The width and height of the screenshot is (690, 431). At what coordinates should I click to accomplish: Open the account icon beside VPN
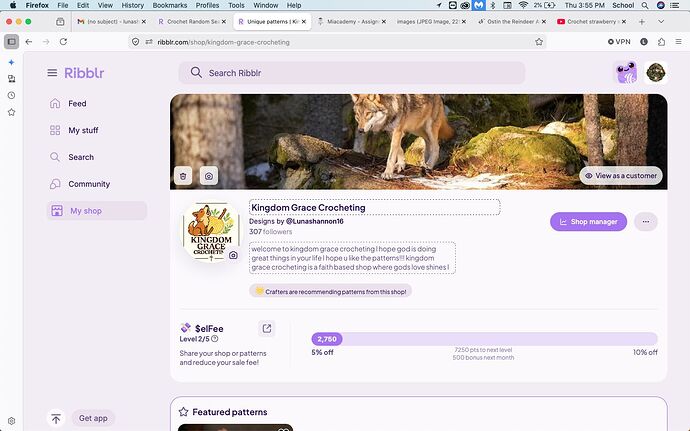click(x=644, y=42)
